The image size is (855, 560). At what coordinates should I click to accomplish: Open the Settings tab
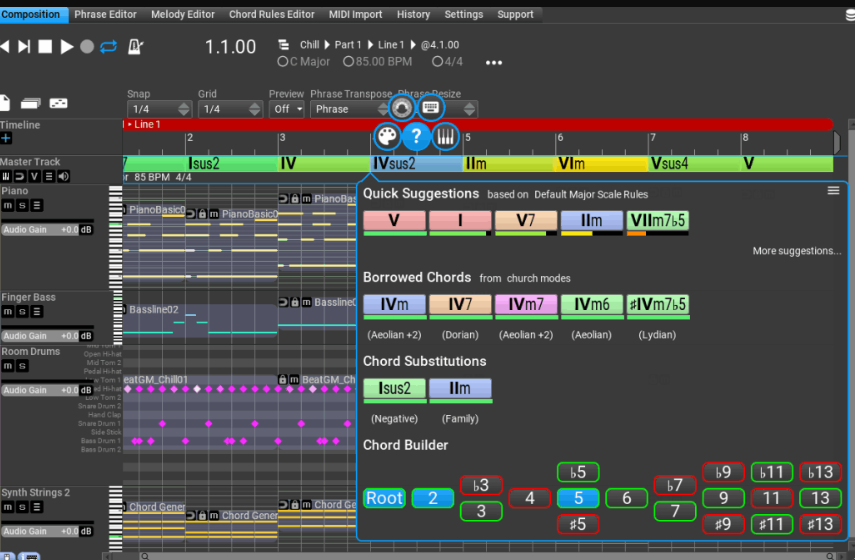click(463, 15)
